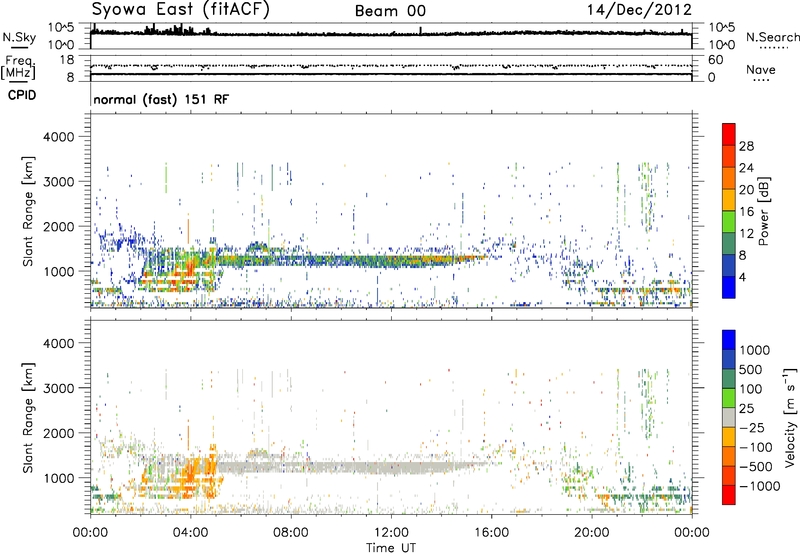Select the "normal (fast) 151 RF" mode text
Image resolution: width=800 pixels, height=554 pixels.
tap(161, 99)
